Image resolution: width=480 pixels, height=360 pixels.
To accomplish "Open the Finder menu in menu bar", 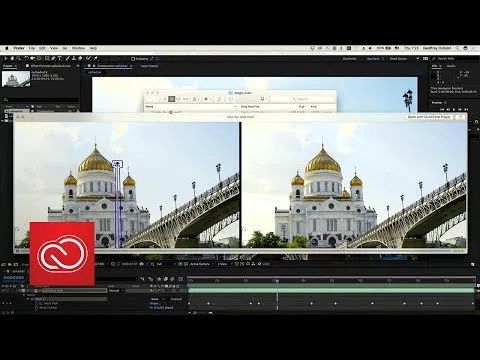I will tap(19, 48).
